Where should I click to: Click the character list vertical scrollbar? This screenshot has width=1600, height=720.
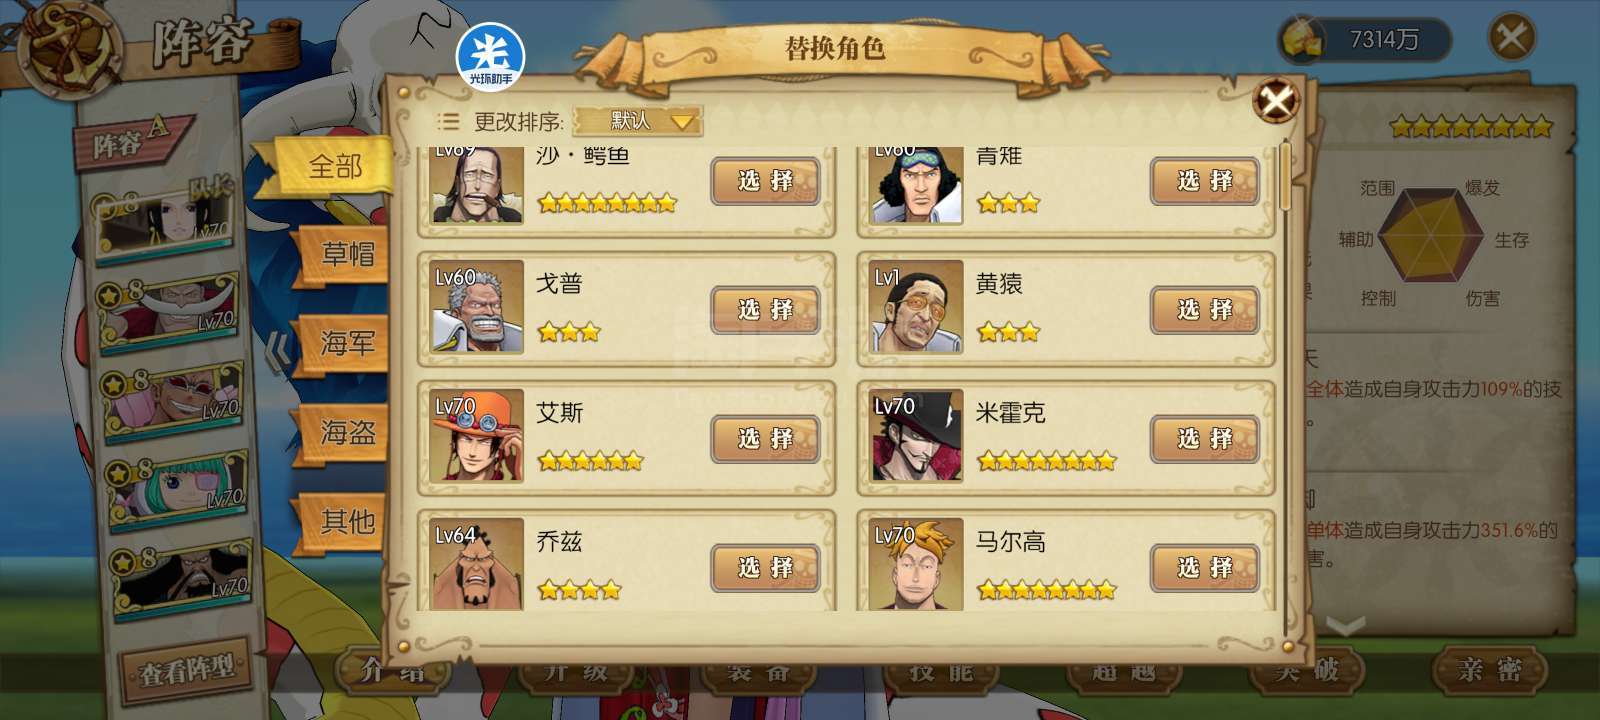pos(1286,177)
